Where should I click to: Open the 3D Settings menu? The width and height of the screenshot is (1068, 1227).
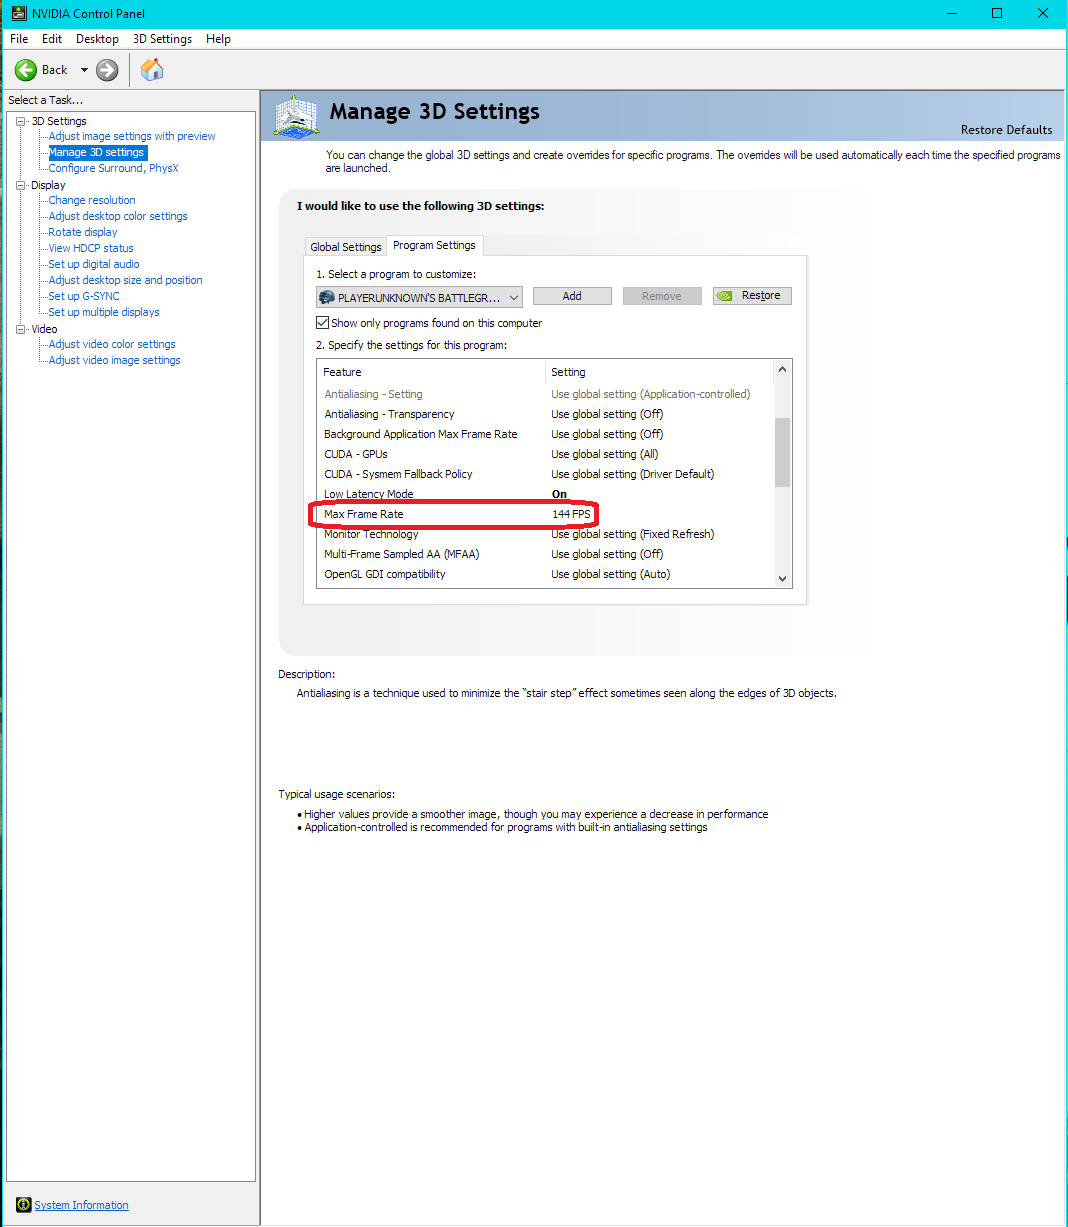[162, 39]
